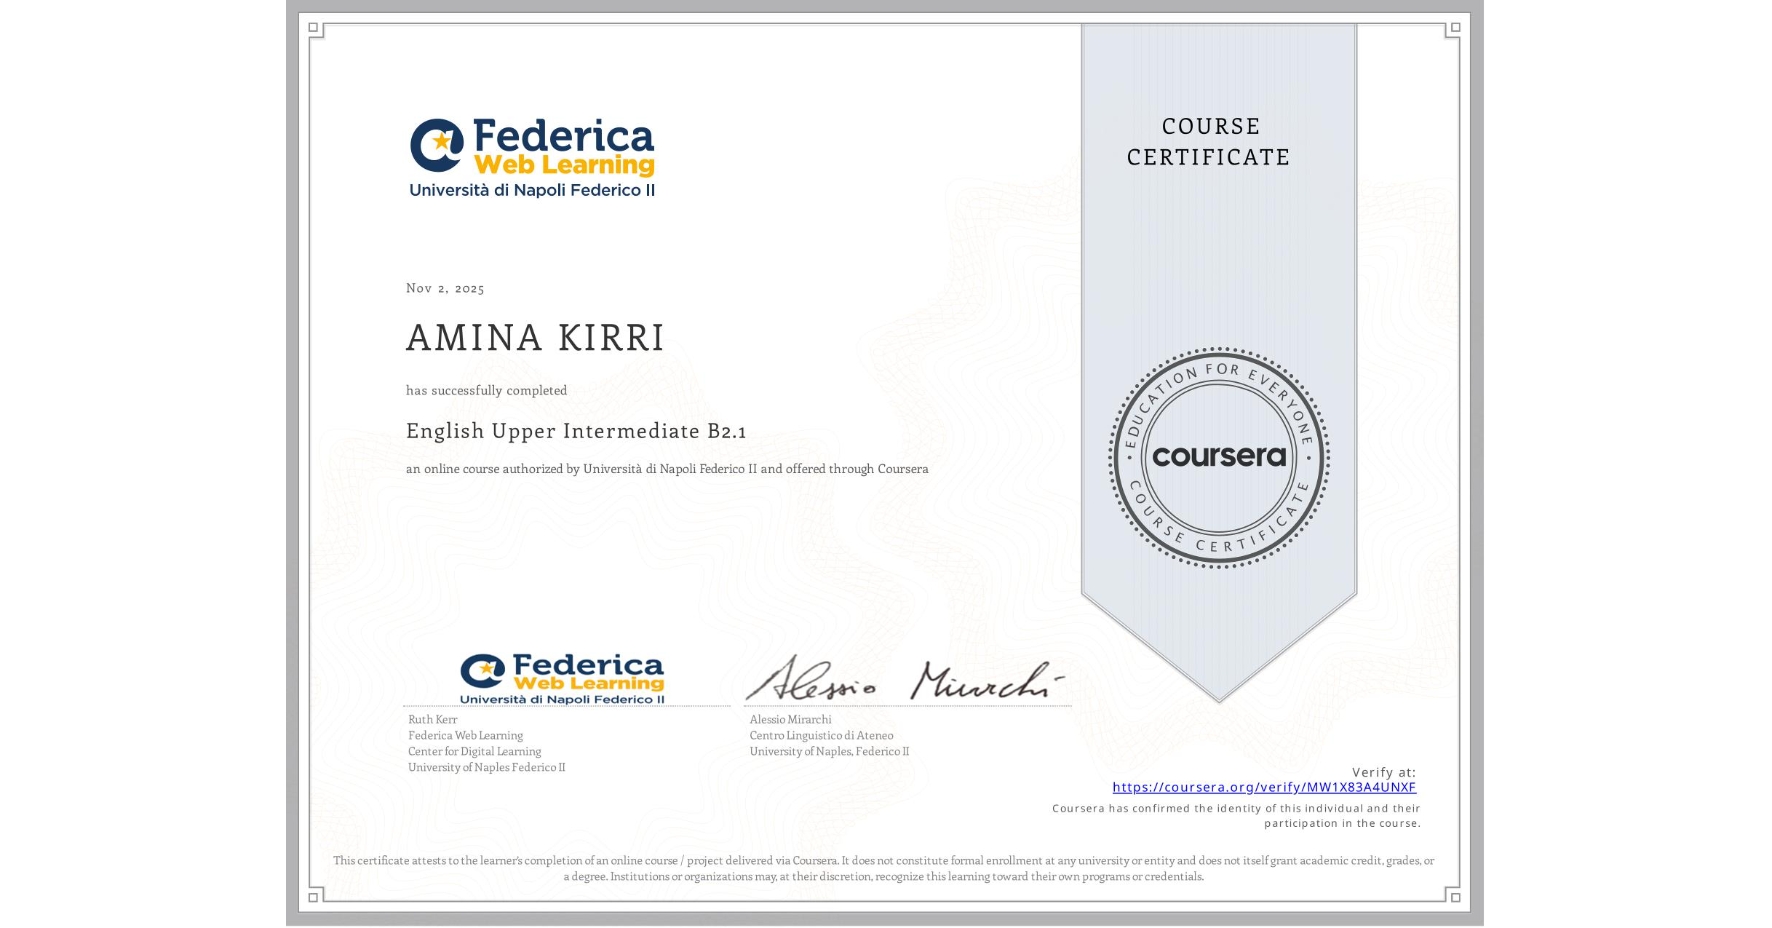
Task: Click the line 'an online course authorized by'
Action: (x=667, y=469)
